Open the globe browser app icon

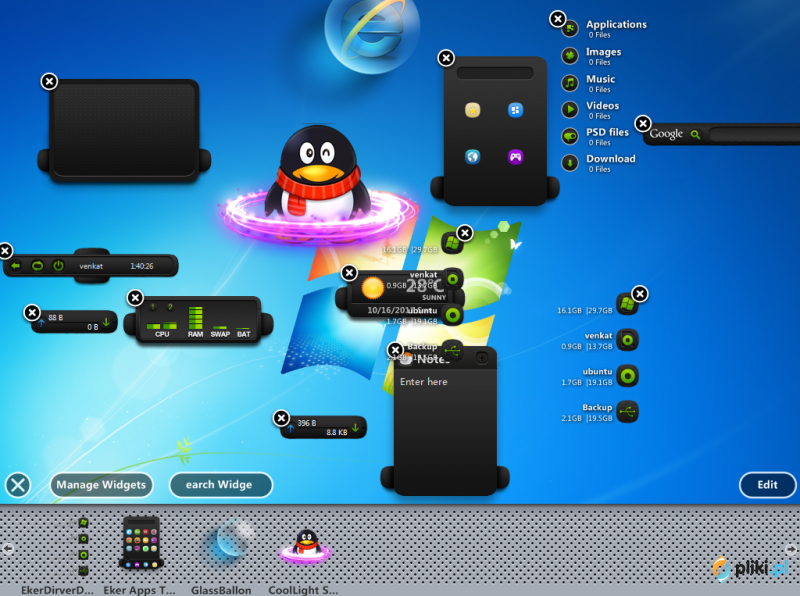tap(472, 157)
